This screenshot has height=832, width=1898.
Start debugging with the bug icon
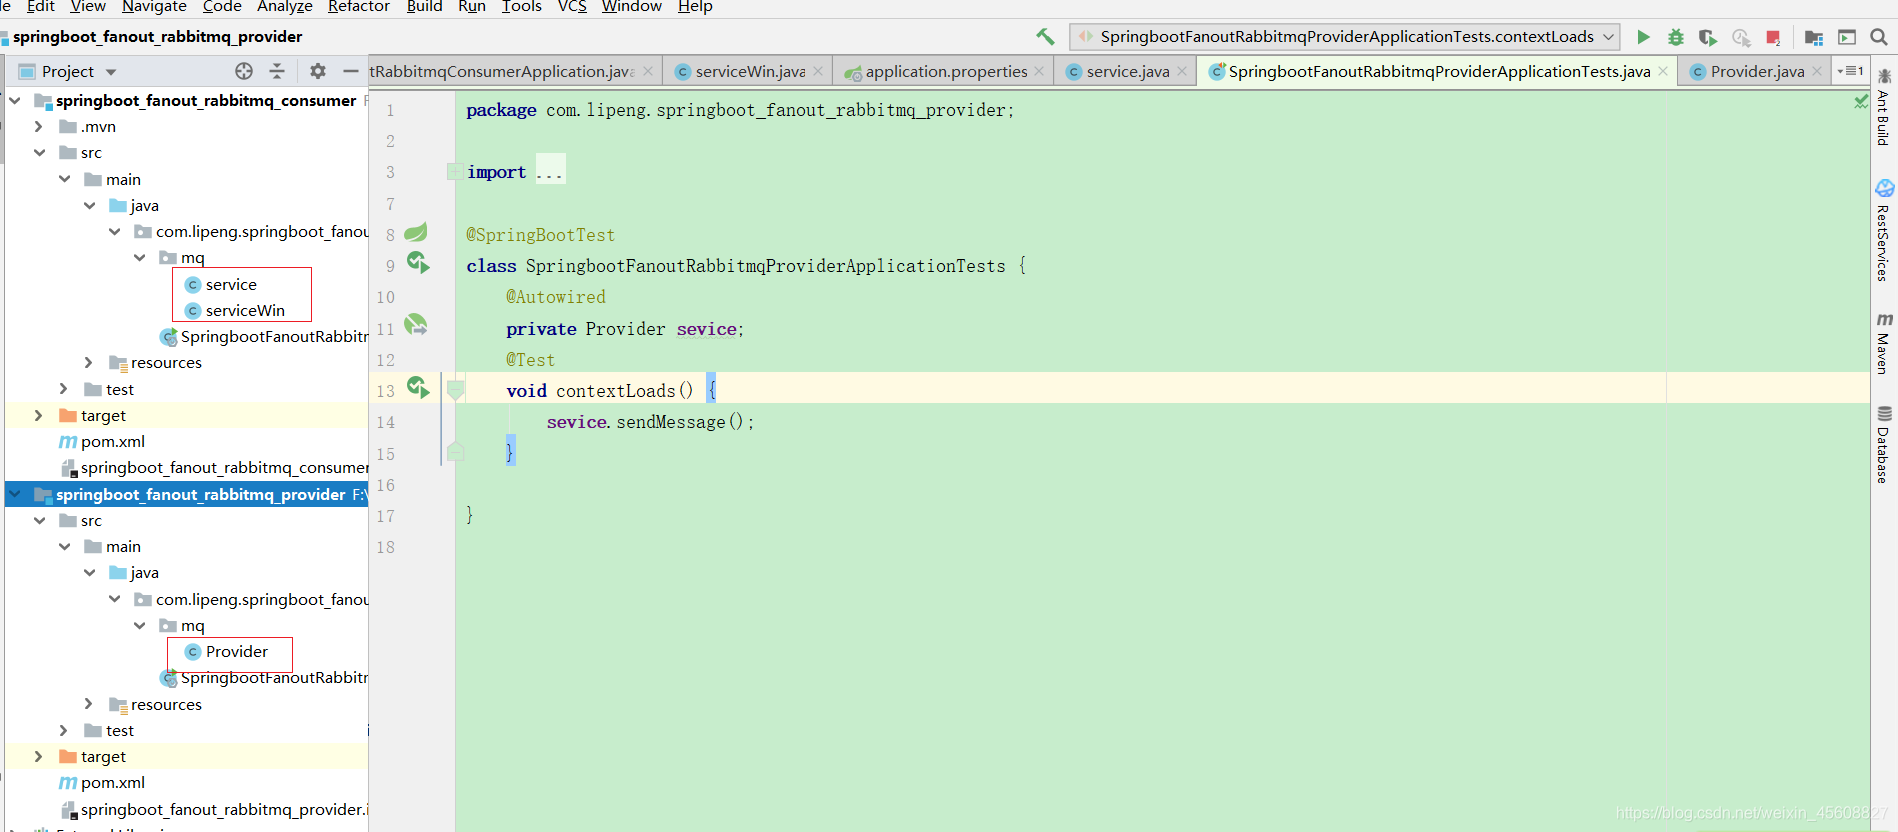pos(1676,37)
